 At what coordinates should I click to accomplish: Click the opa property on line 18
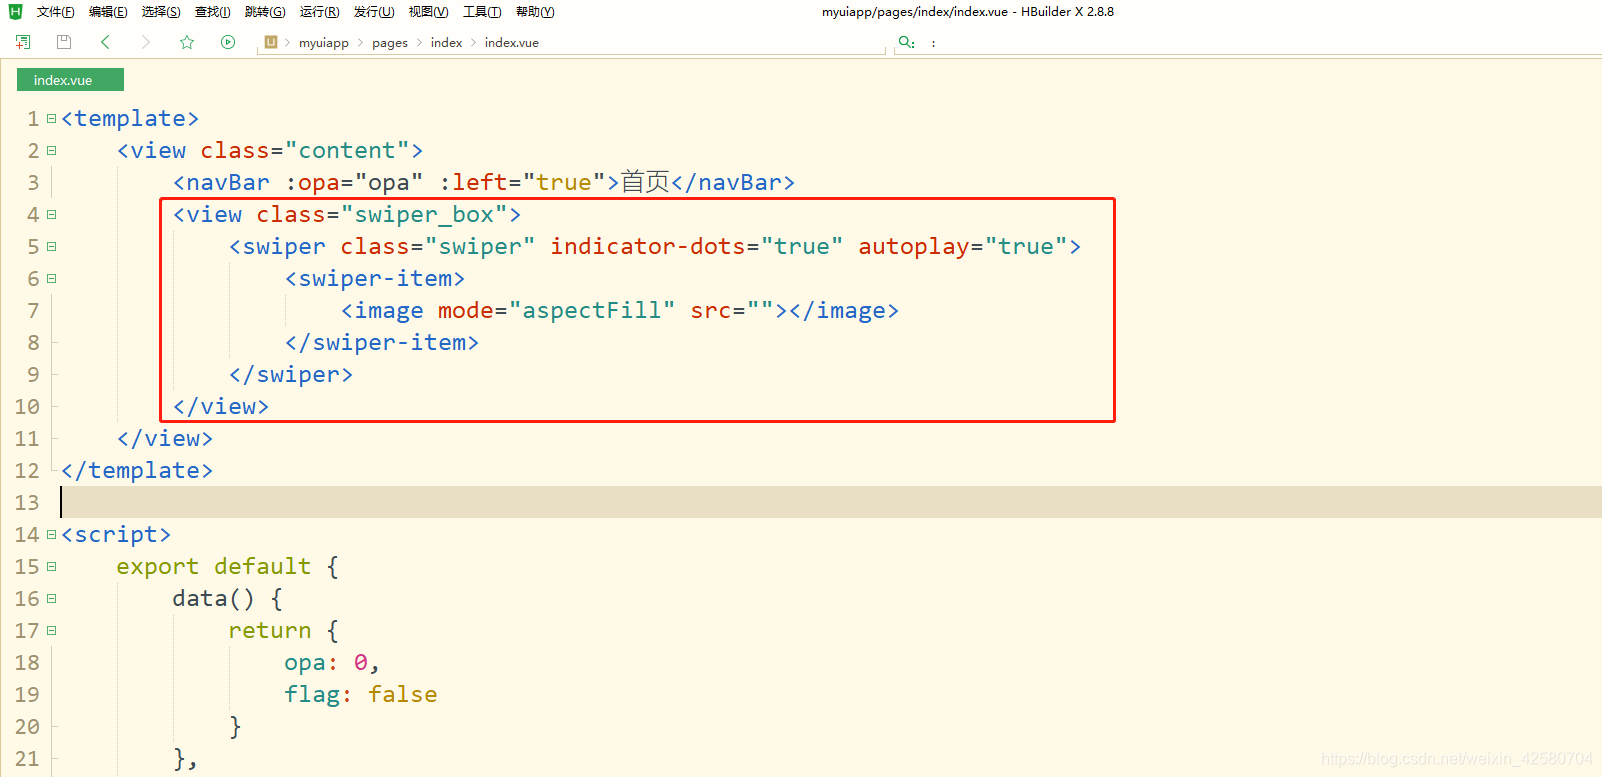[x=305, y=663]
